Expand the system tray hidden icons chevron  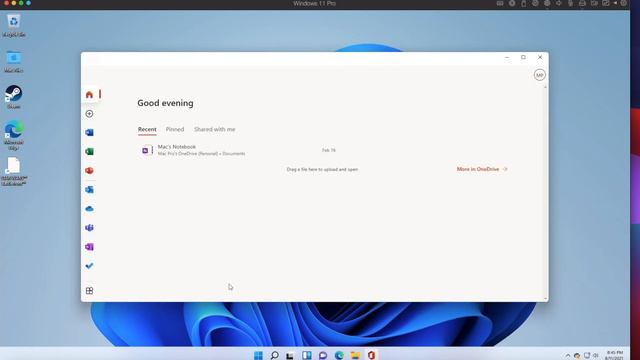[568, 356]
